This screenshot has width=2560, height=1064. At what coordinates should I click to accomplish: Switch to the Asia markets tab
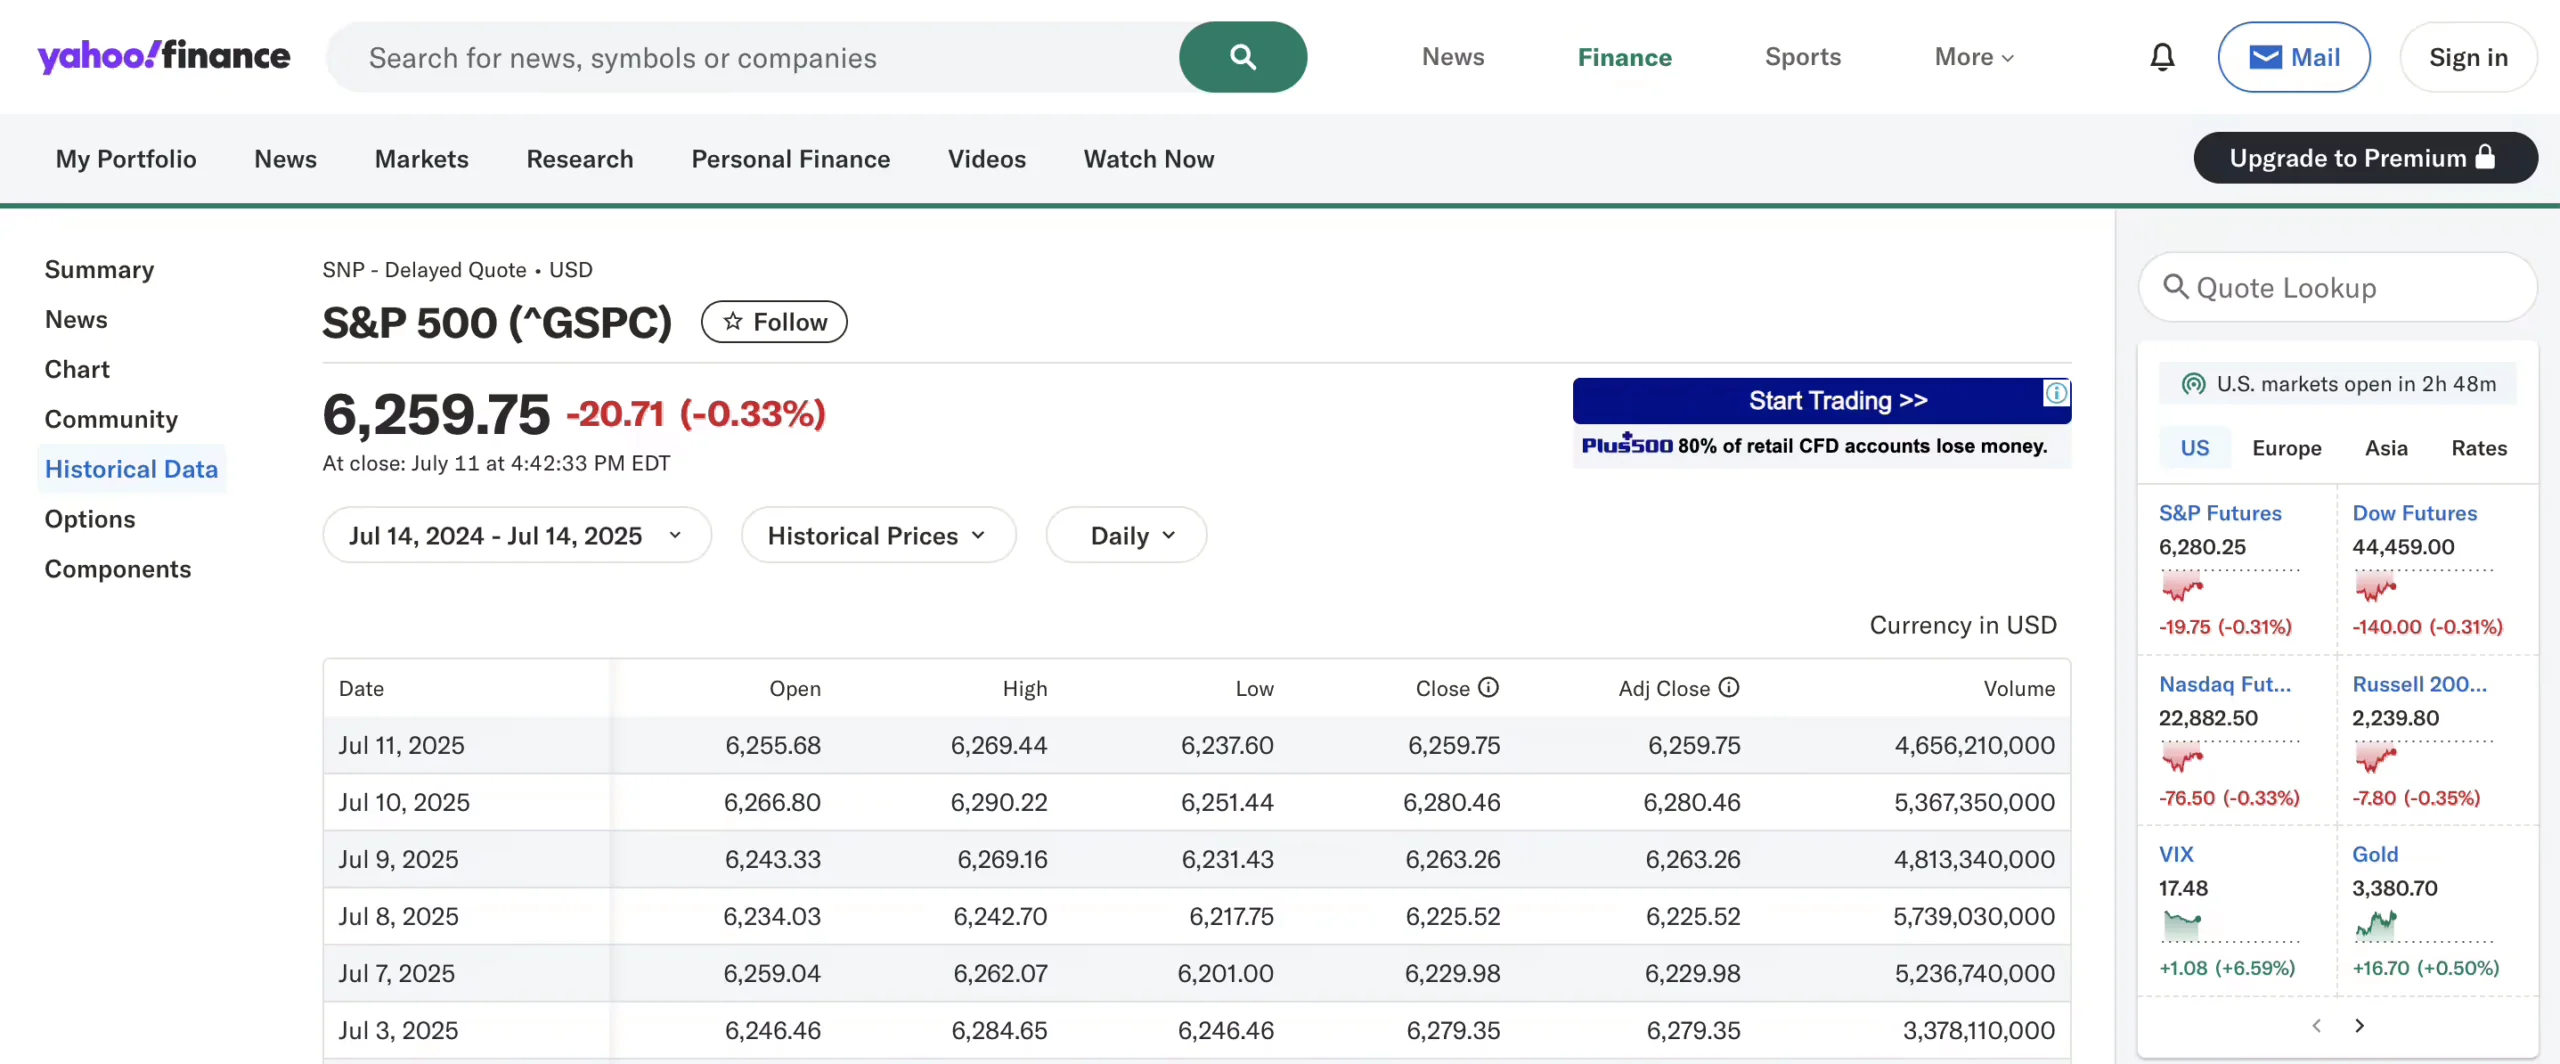click(2386, 447)
